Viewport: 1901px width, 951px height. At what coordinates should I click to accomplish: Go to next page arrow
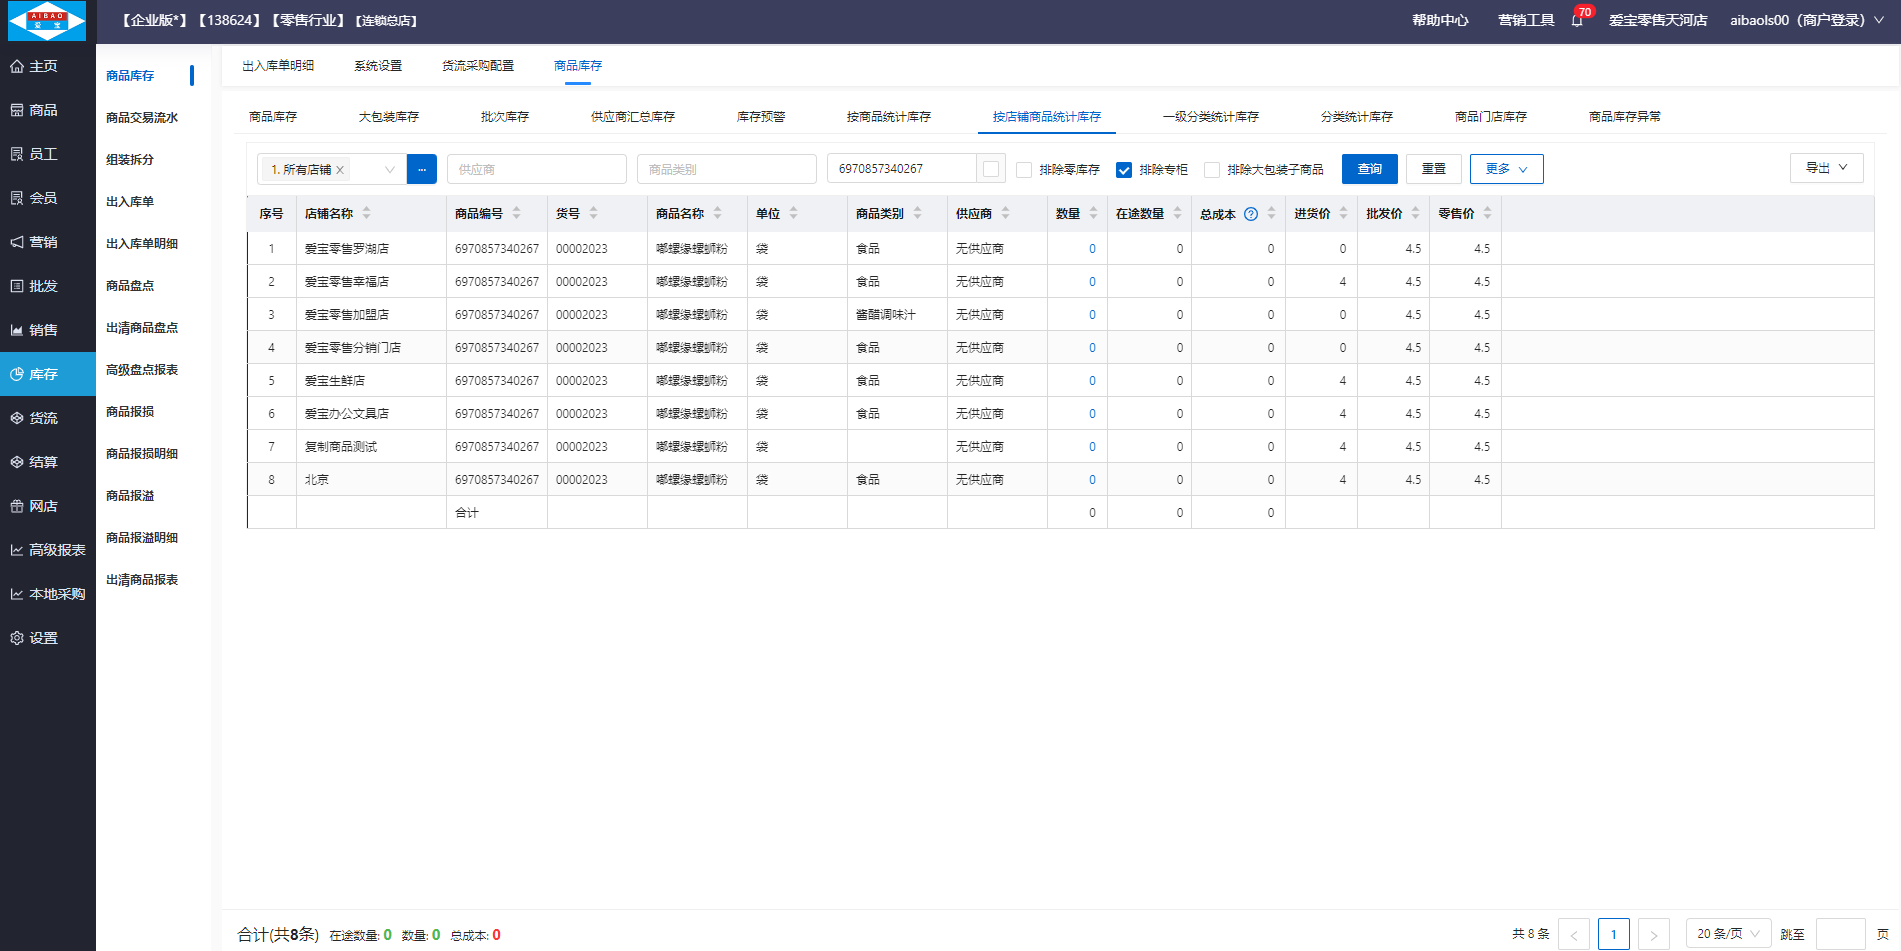pyautogui.click(x=1653, y=934)
